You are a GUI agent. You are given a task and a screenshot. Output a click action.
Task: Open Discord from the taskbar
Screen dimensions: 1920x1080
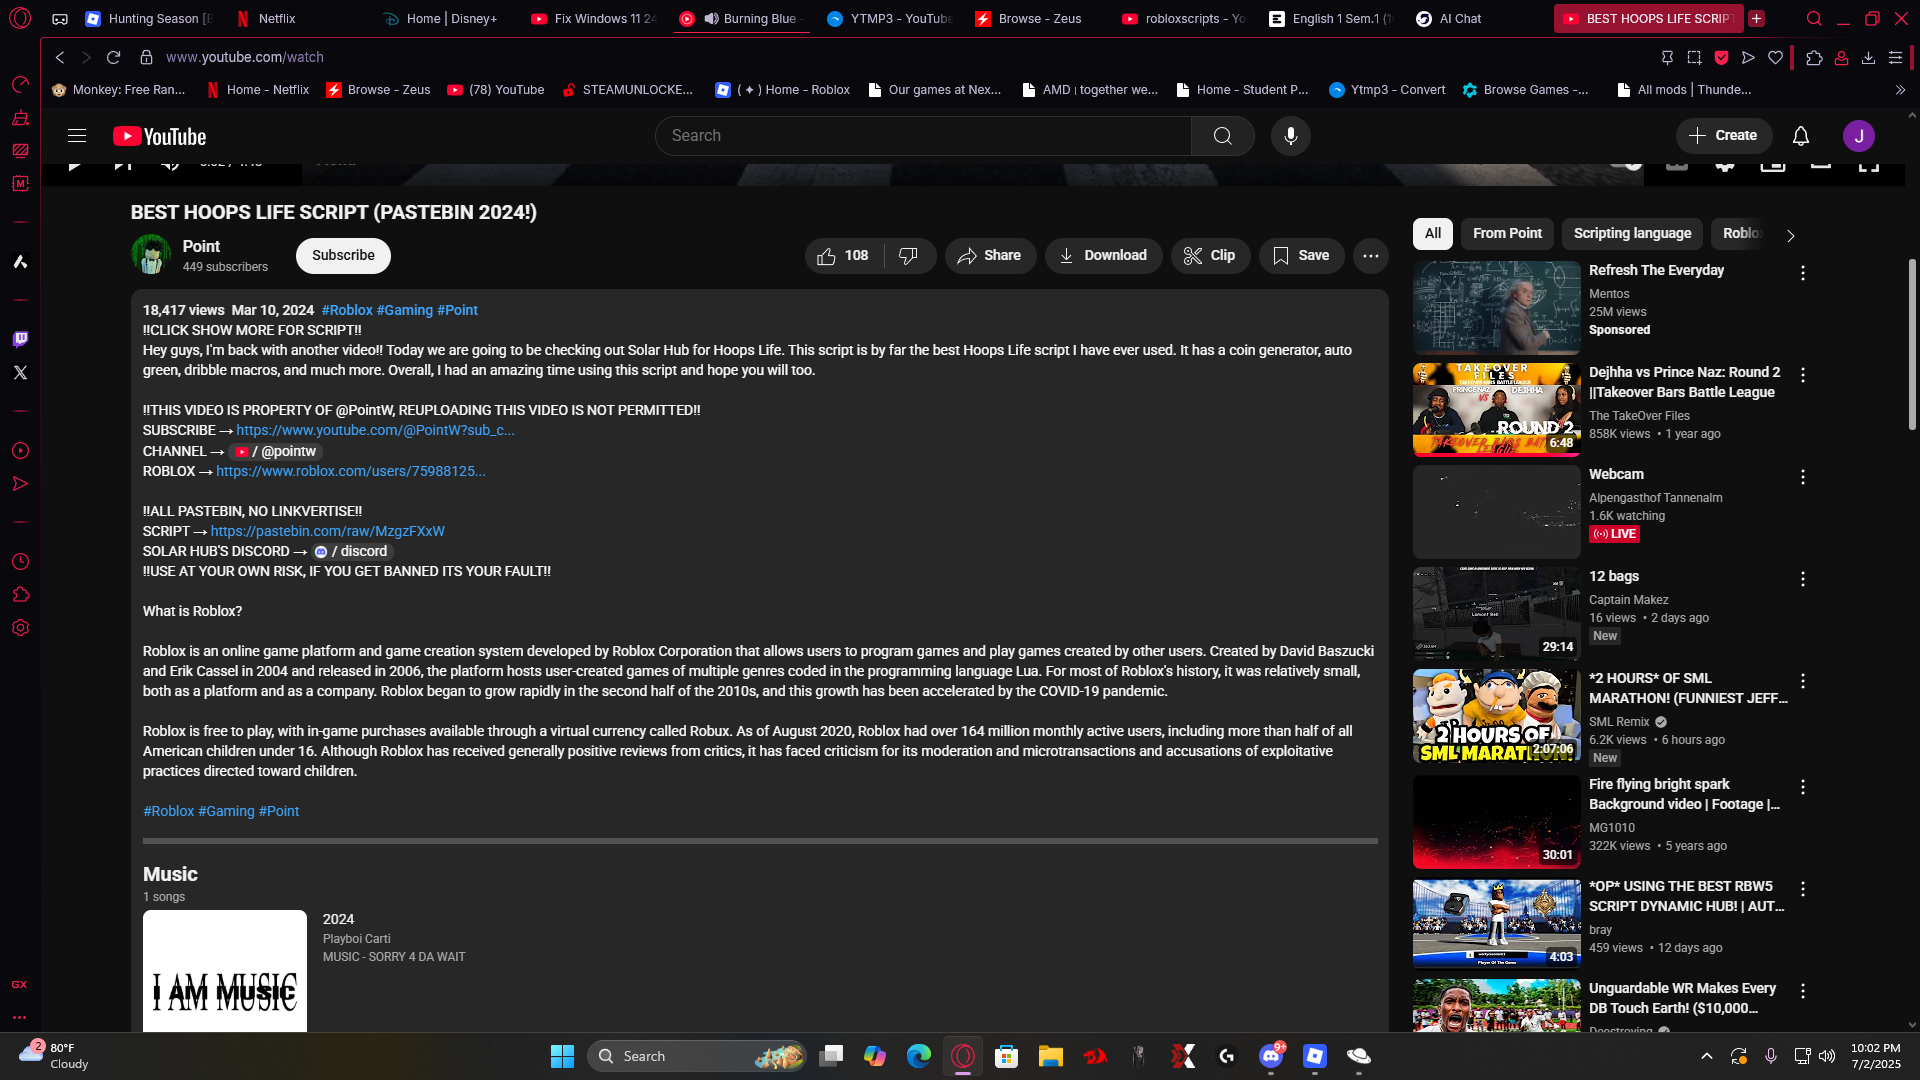pyautogui.click(x=1271, y=1056)
